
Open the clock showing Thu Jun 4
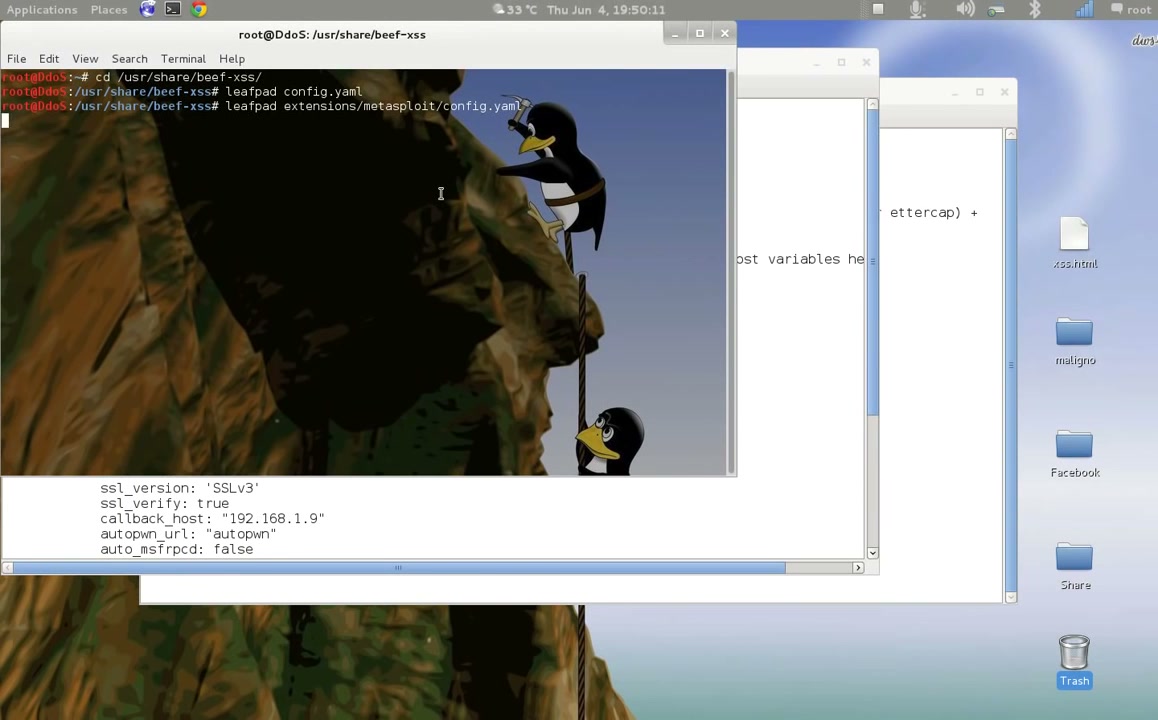(x=606, y=10)
